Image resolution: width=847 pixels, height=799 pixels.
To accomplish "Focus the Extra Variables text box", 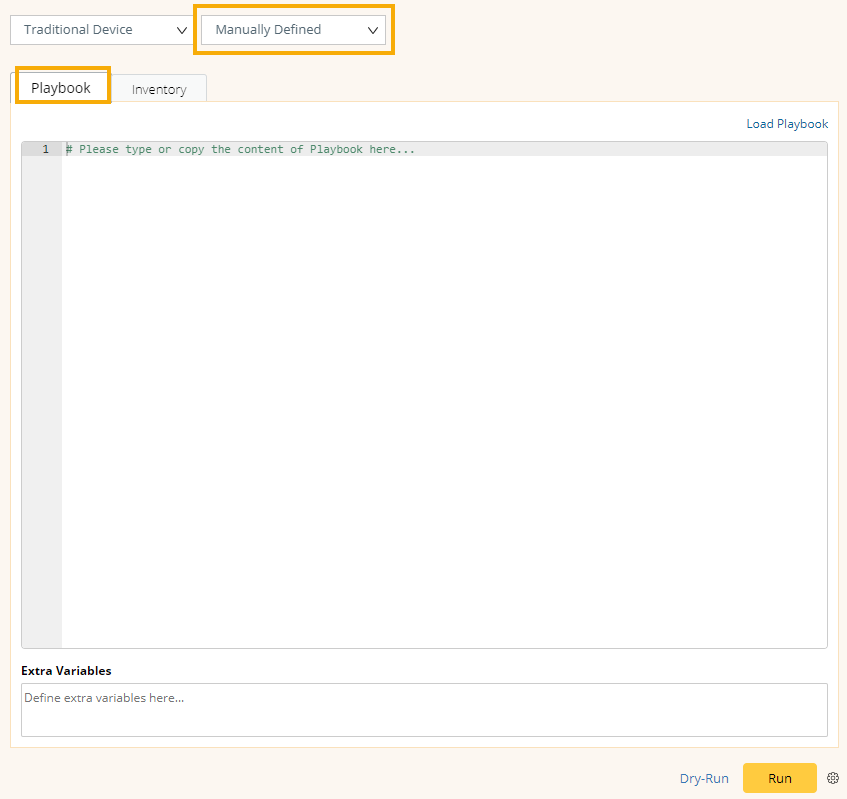I will click(x=424, y=710).
